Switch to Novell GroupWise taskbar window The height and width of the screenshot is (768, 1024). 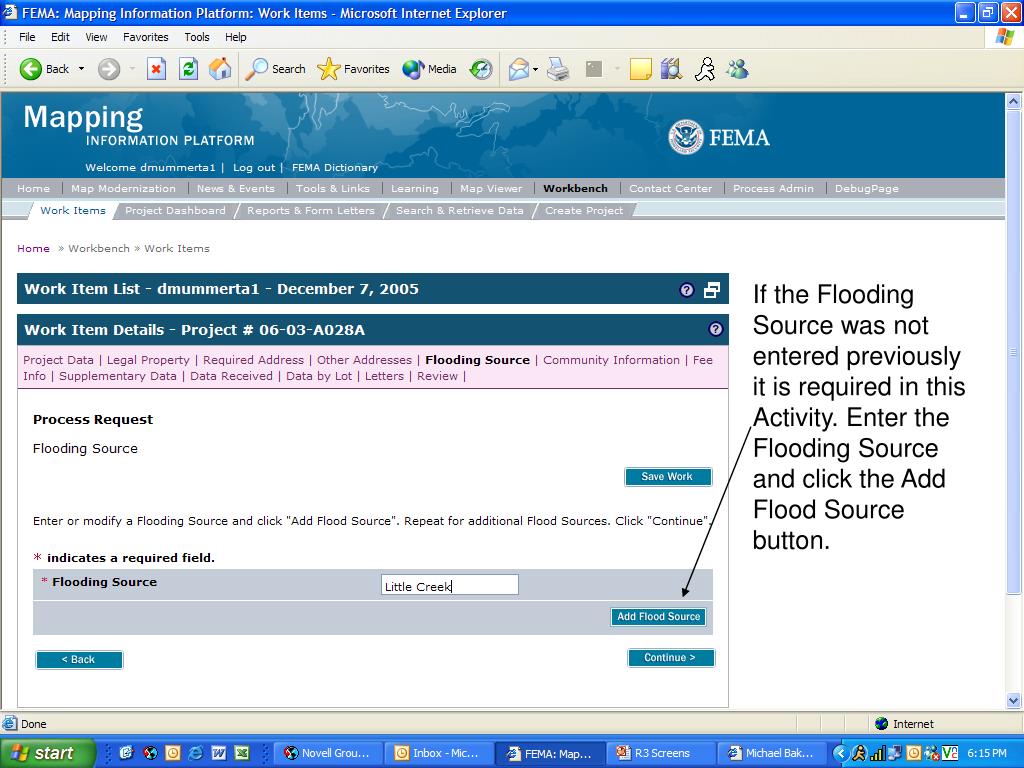pyautogui.click(x=328, y=753)
